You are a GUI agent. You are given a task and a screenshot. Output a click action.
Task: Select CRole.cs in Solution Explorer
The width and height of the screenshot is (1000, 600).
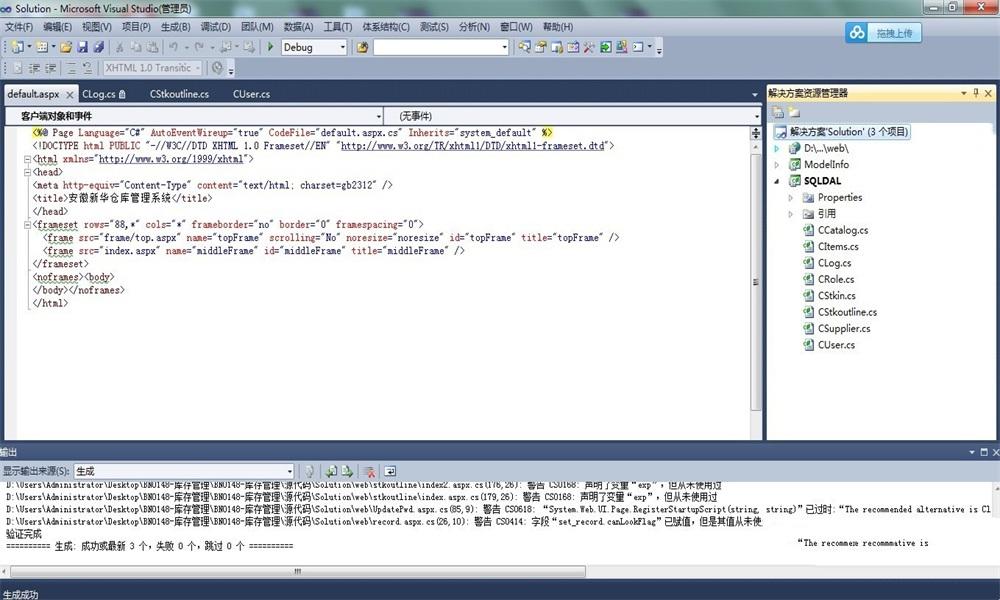pyautogui.click(x=835, y=279)
